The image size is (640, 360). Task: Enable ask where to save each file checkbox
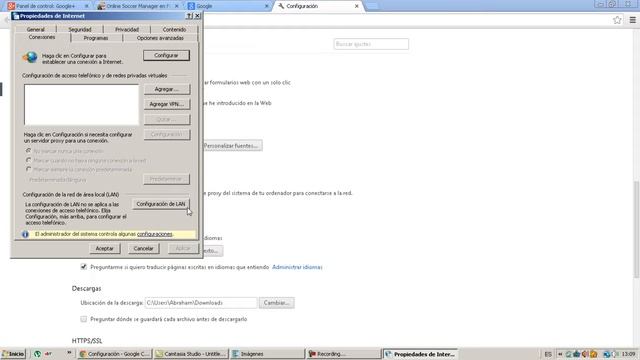coord(84,319)
